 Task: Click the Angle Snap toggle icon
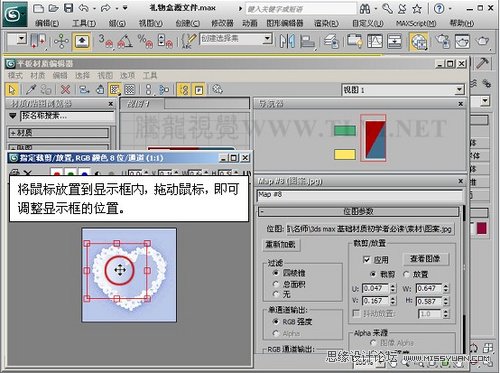[x=125, y=41]
